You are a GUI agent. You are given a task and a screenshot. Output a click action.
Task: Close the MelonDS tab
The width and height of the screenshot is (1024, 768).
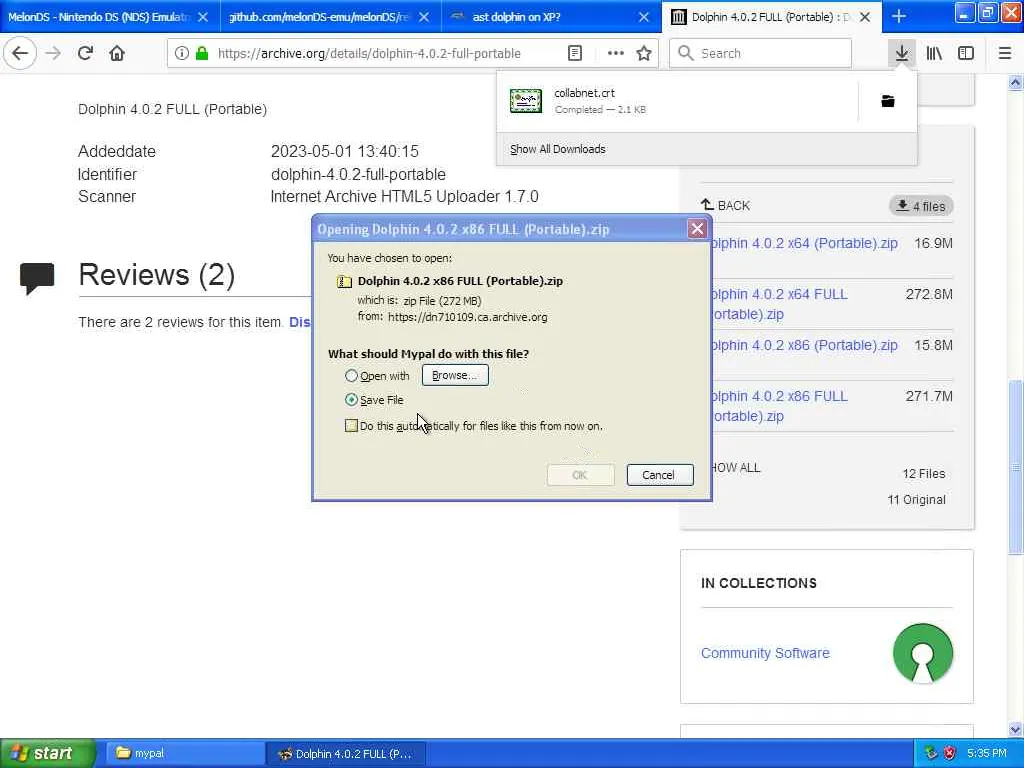(203, 17)
